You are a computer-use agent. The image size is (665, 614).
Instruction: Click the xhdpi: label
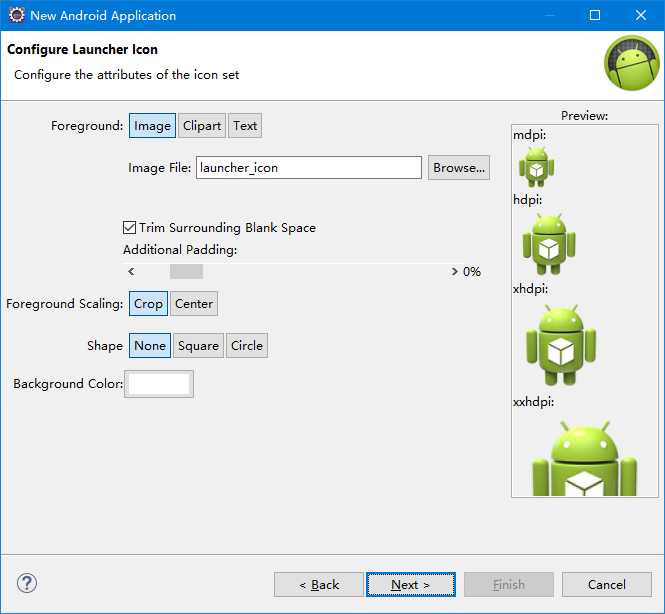pos(531,289)
